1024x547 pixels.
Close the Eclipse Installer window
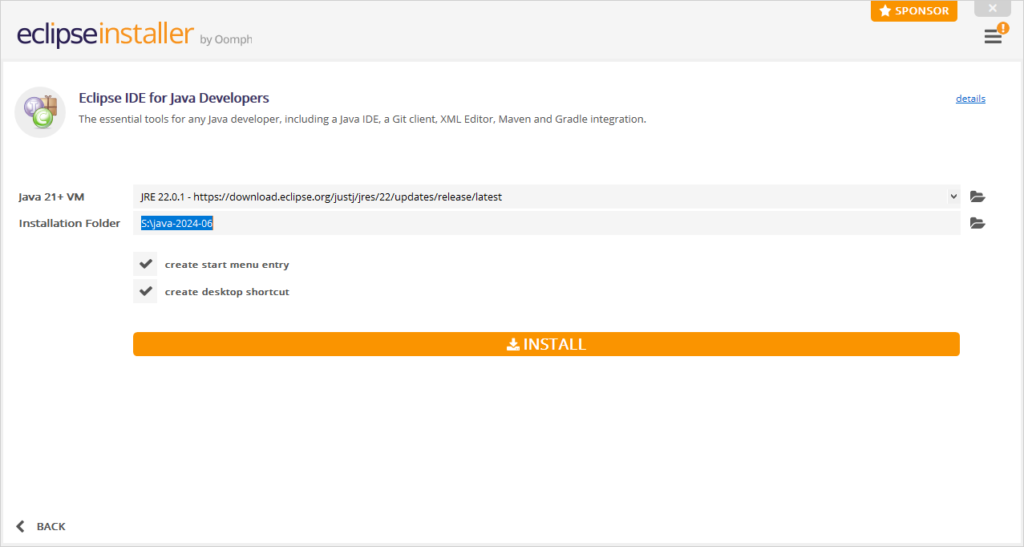[x=993, y=8]
